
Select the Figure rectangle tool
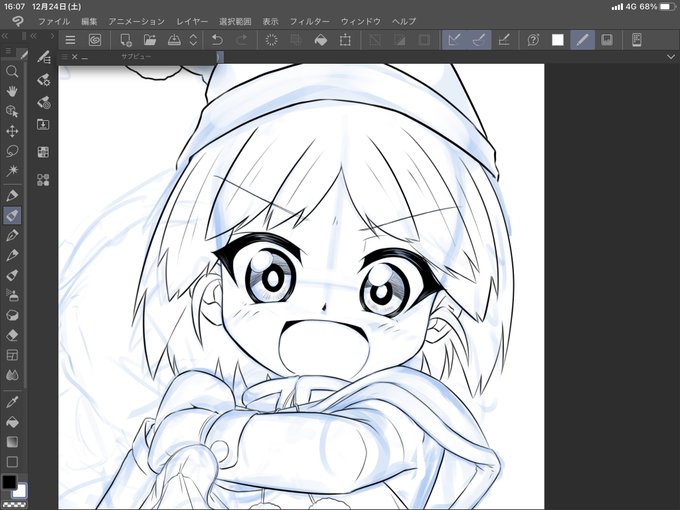[x=12, y=462]
